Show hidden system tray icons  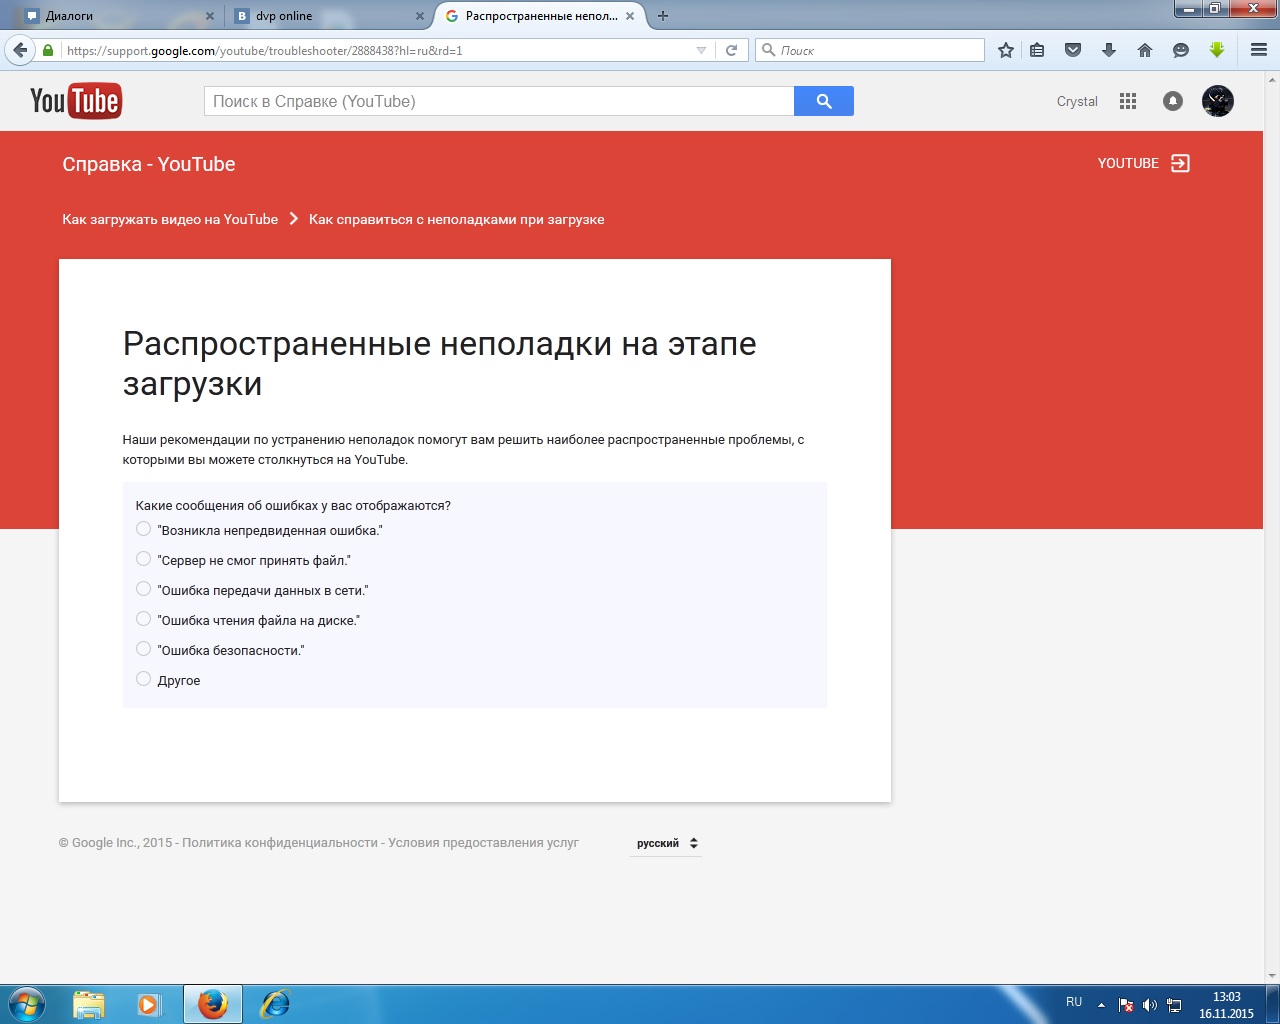pos(1101,1005)
